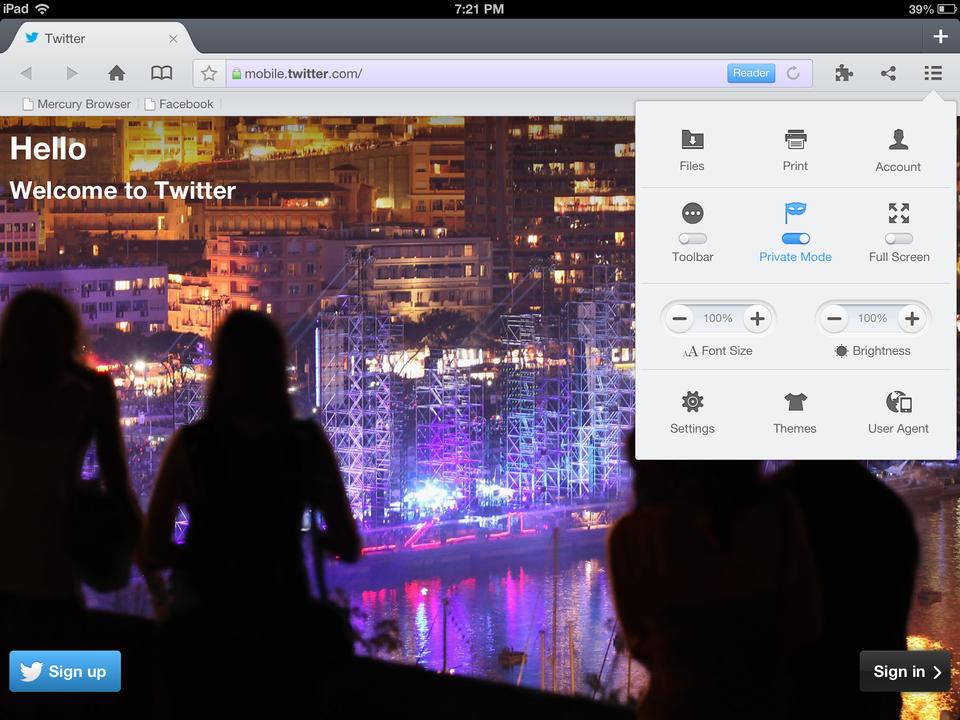Screen dimensions: 960x720
Task: Open Settings gear in menu
Action: pos(692,413)
